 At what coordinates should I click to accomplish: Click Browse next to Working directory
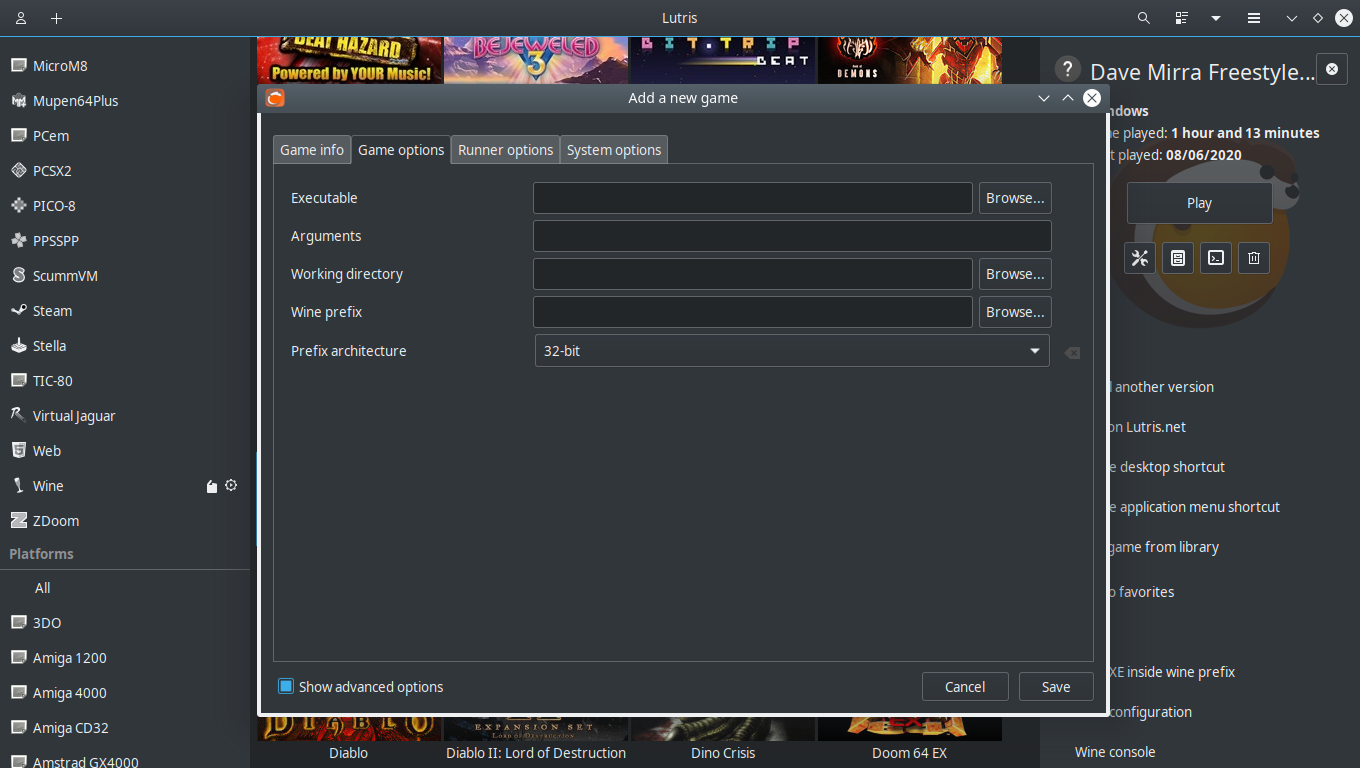[1015, 274]
